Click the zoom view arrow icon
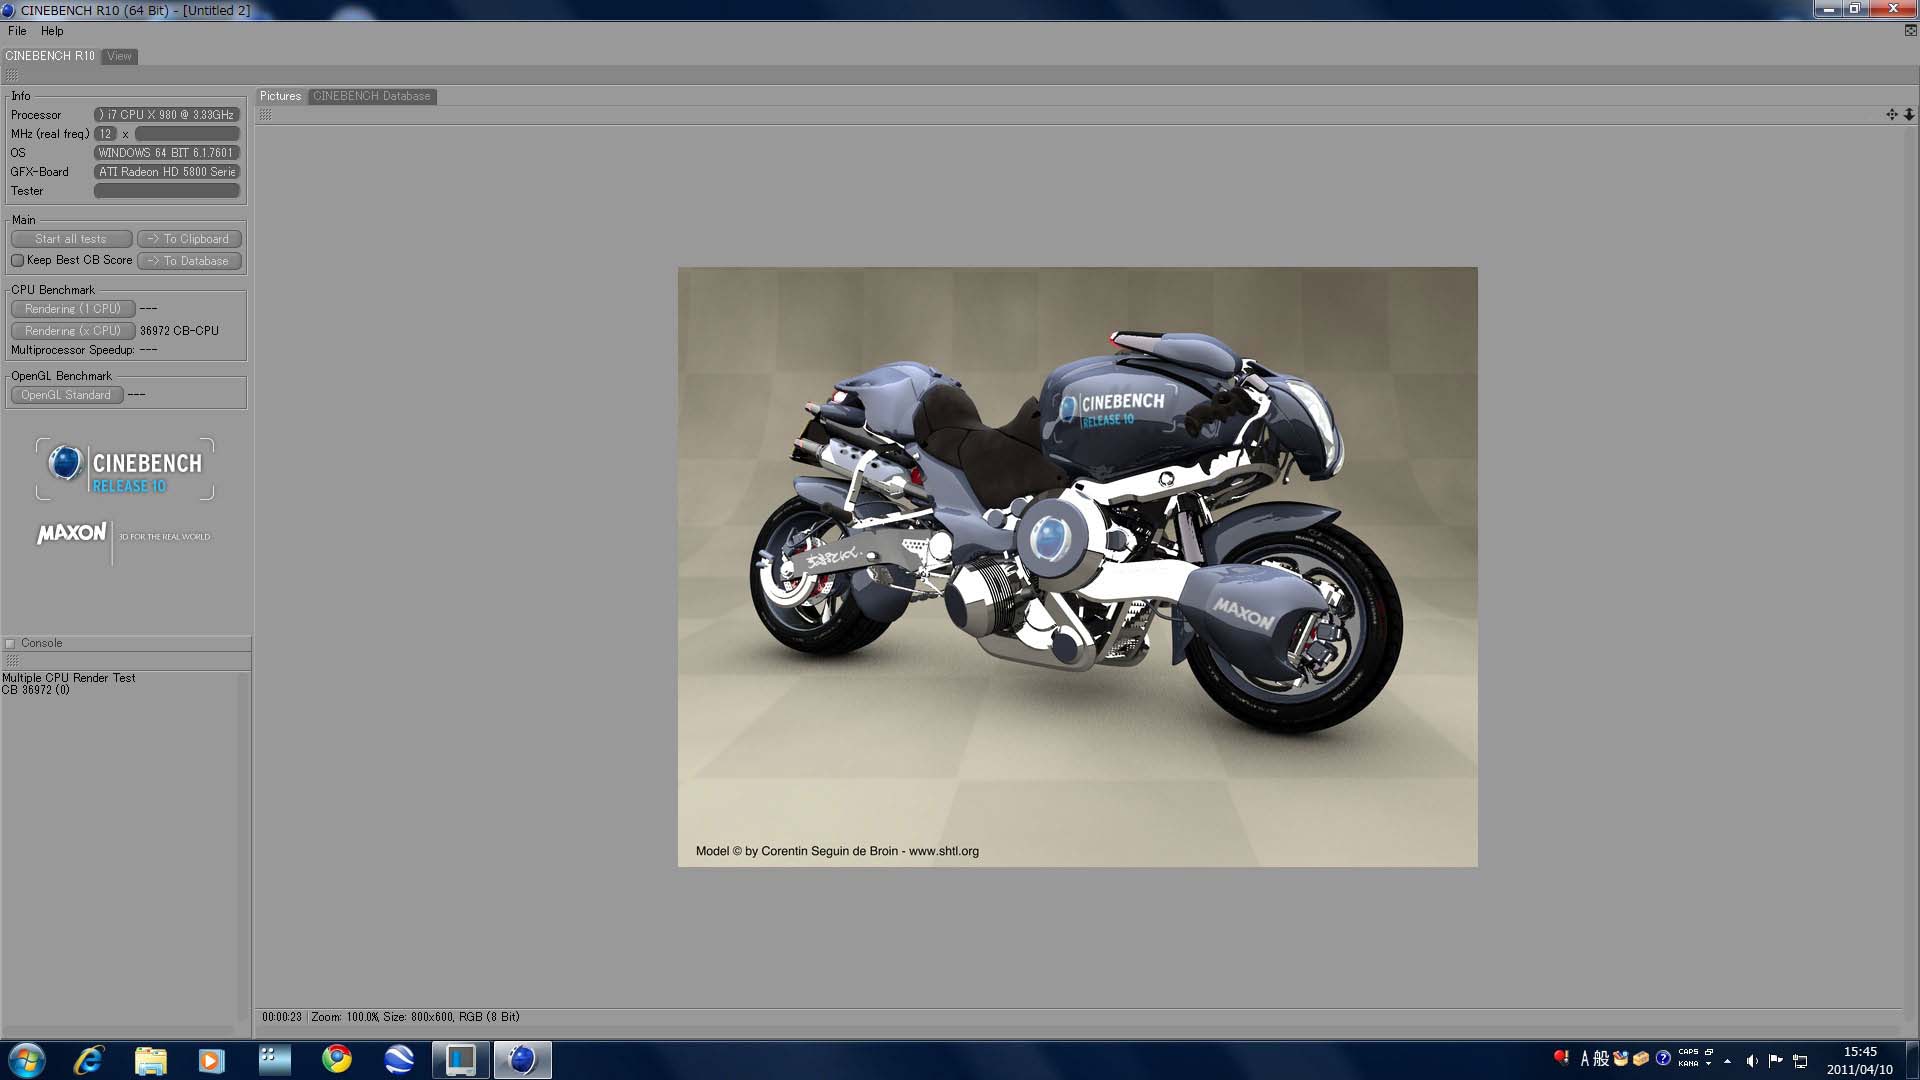This screenshot has height=1080, width=1920. [x=1908, y=115]
